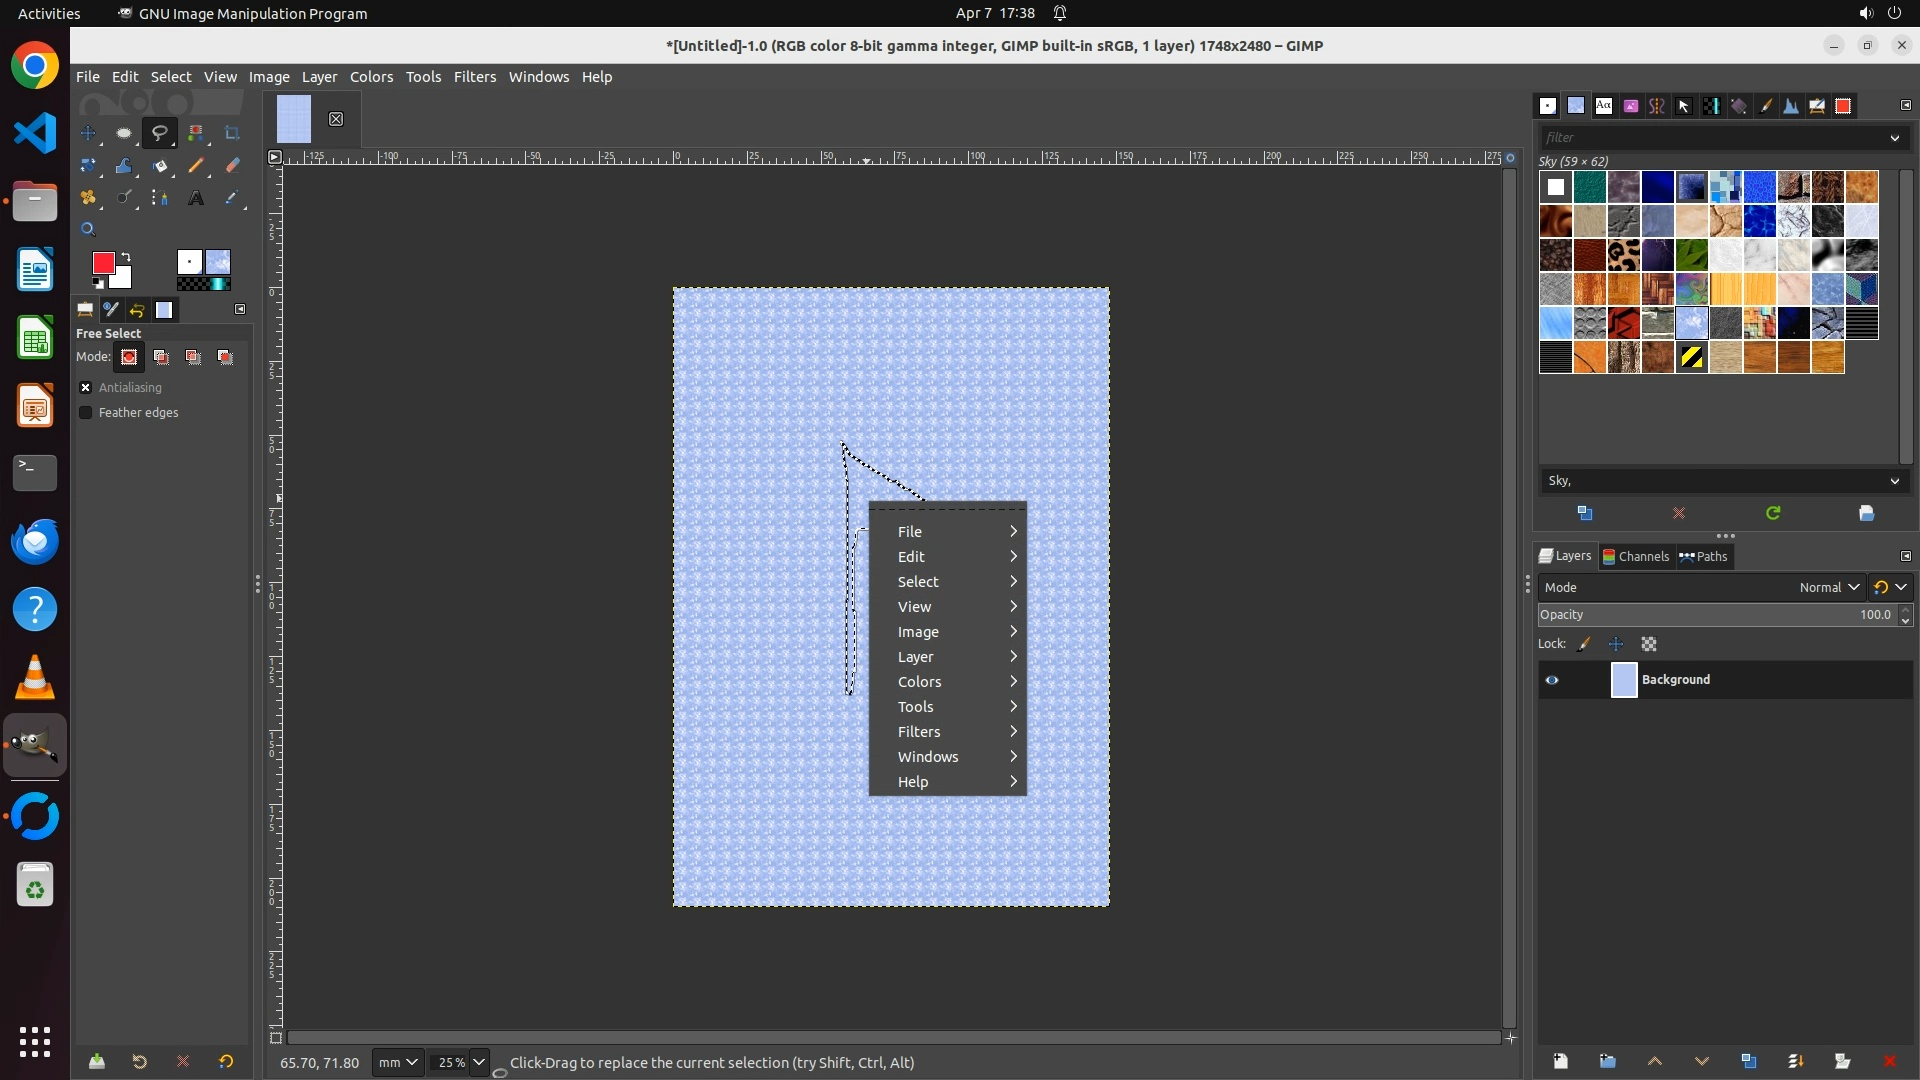Select the Crop tool

pos(232,133)
